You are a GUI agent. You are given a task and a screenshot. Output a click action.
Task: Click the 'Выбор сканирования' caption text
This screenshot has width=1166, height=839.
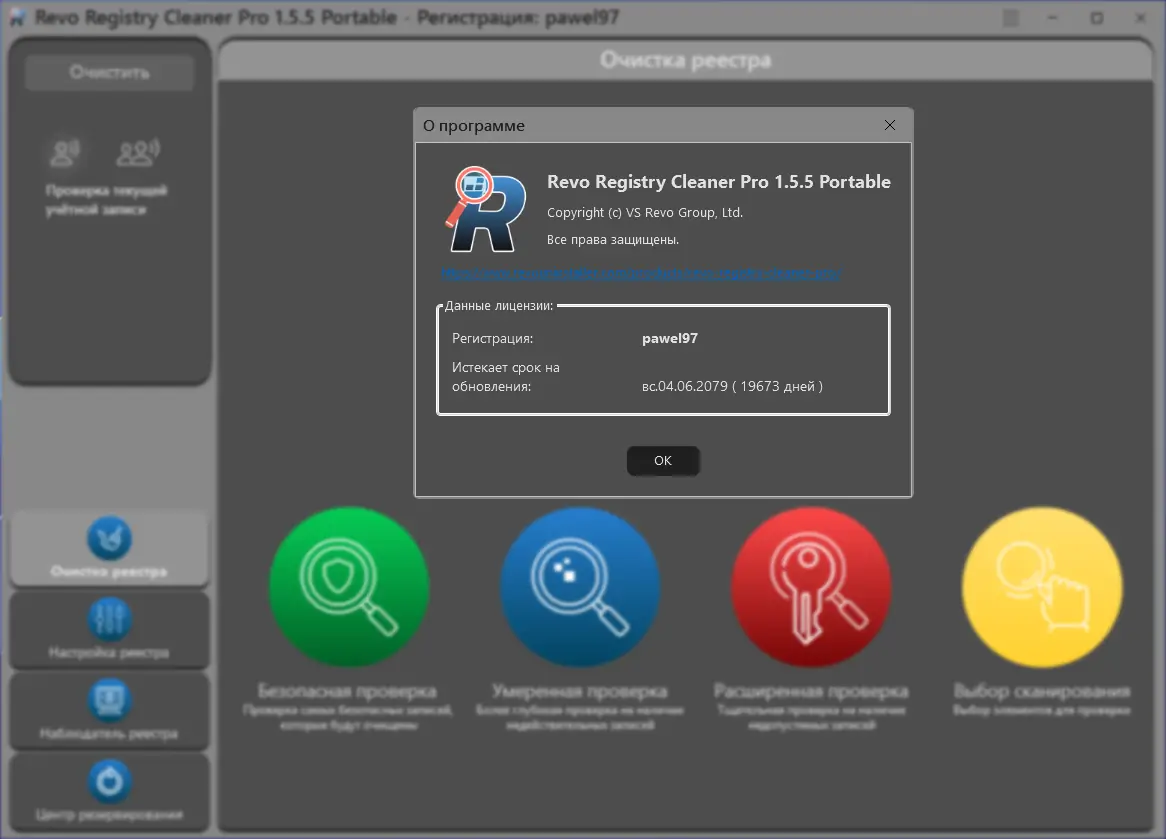1042,691
